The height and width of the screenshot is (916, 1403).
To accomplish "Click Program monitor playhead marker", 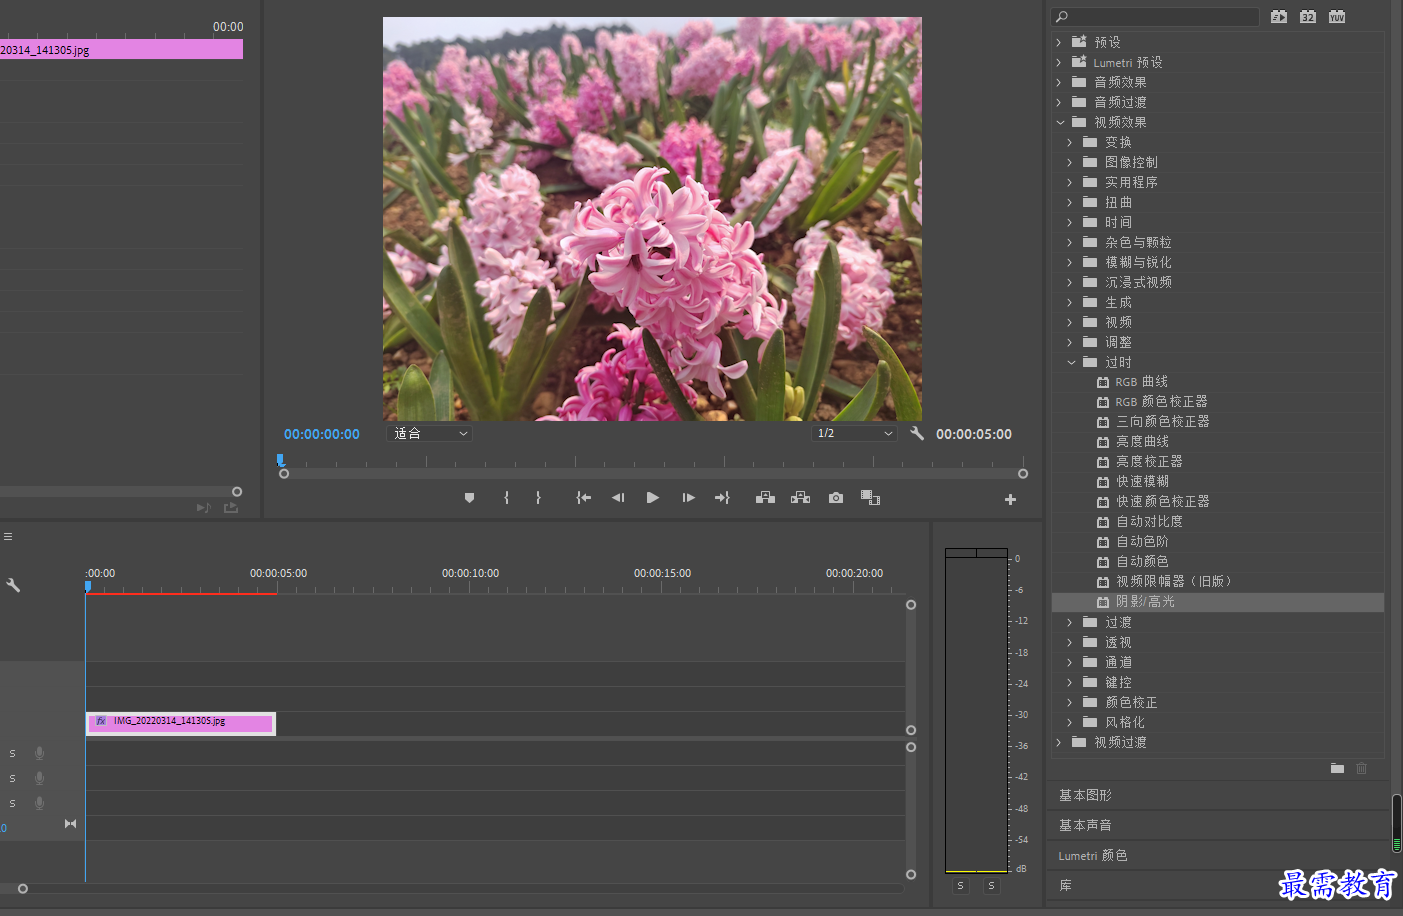I will click(x=281, y=460).
